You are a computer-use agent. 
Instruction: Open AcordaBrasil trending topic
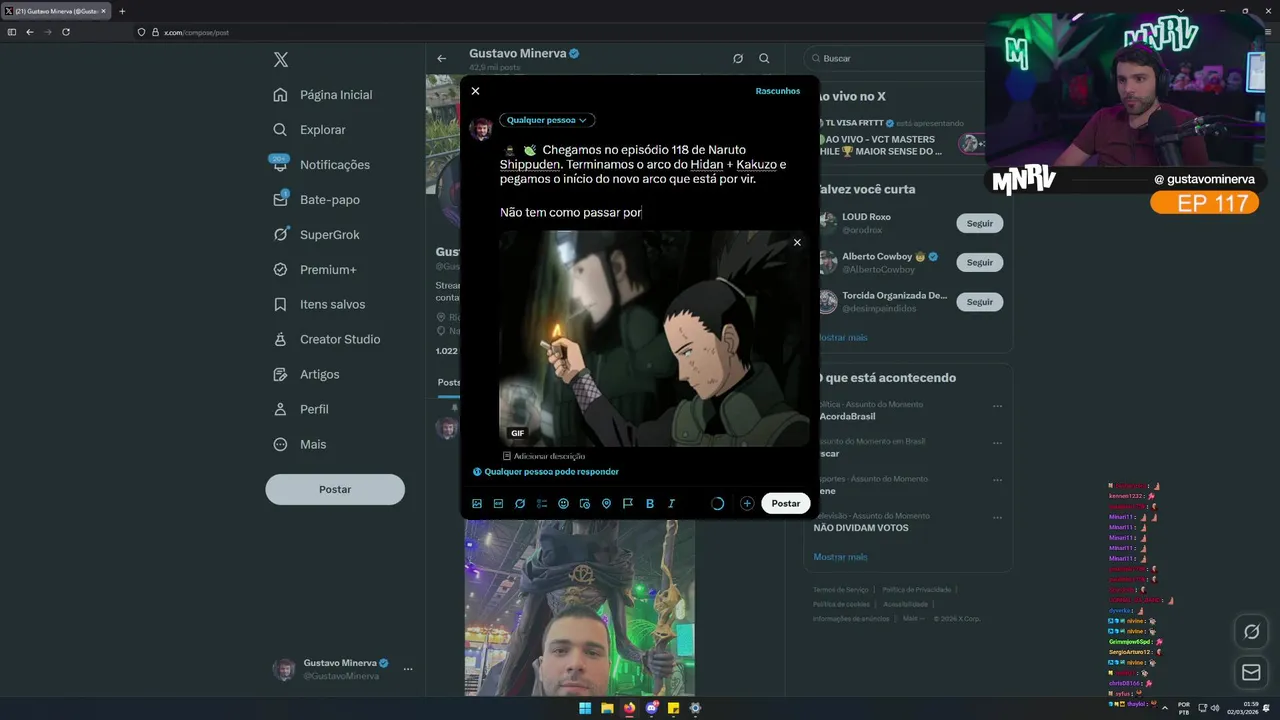click(847, 416)
